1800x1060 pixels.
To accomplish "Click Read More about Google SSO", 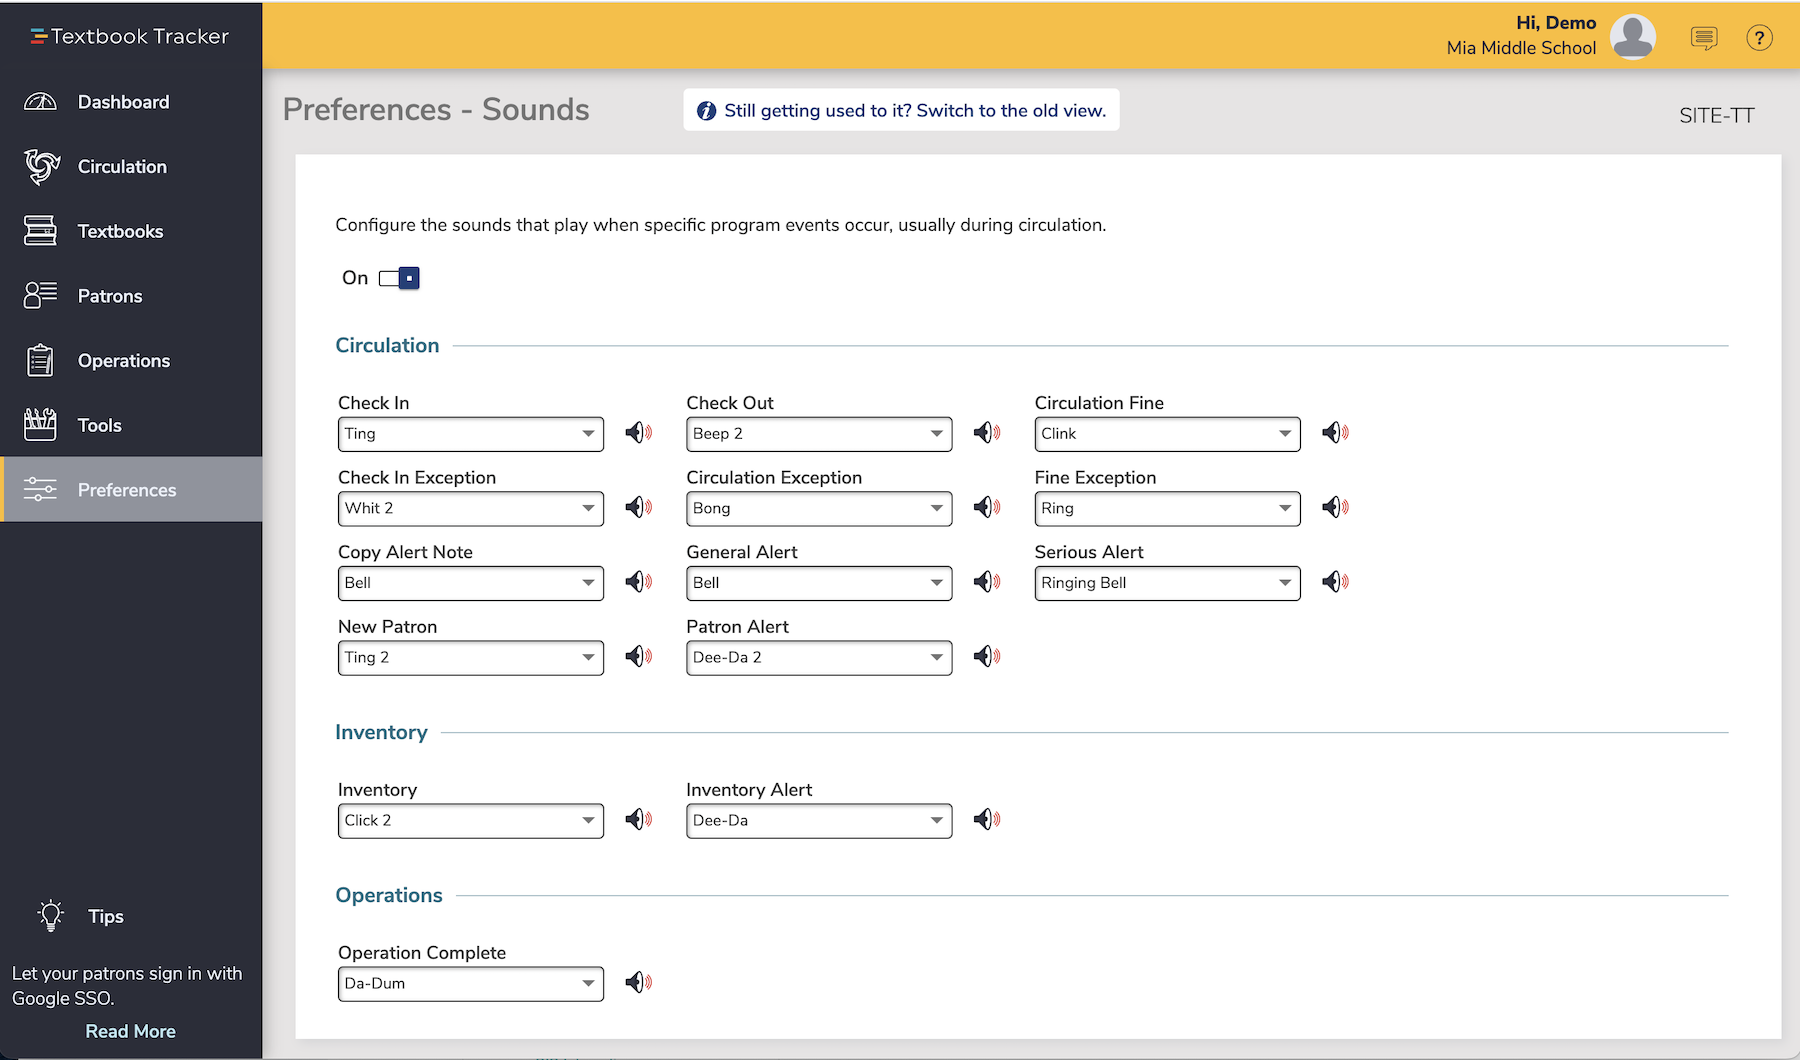I will [x=130, y=1030].
